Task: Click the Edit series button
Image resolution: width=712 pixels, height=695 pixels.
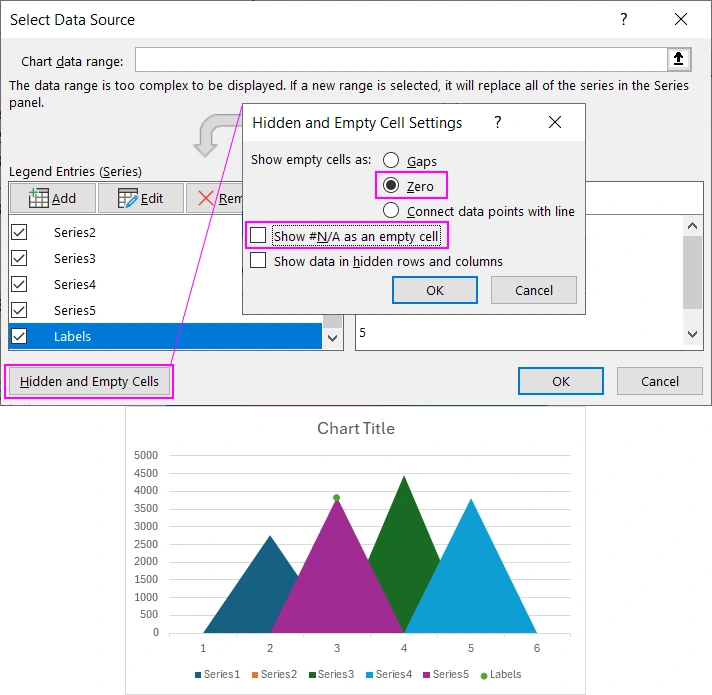Action: click(141, 198)
